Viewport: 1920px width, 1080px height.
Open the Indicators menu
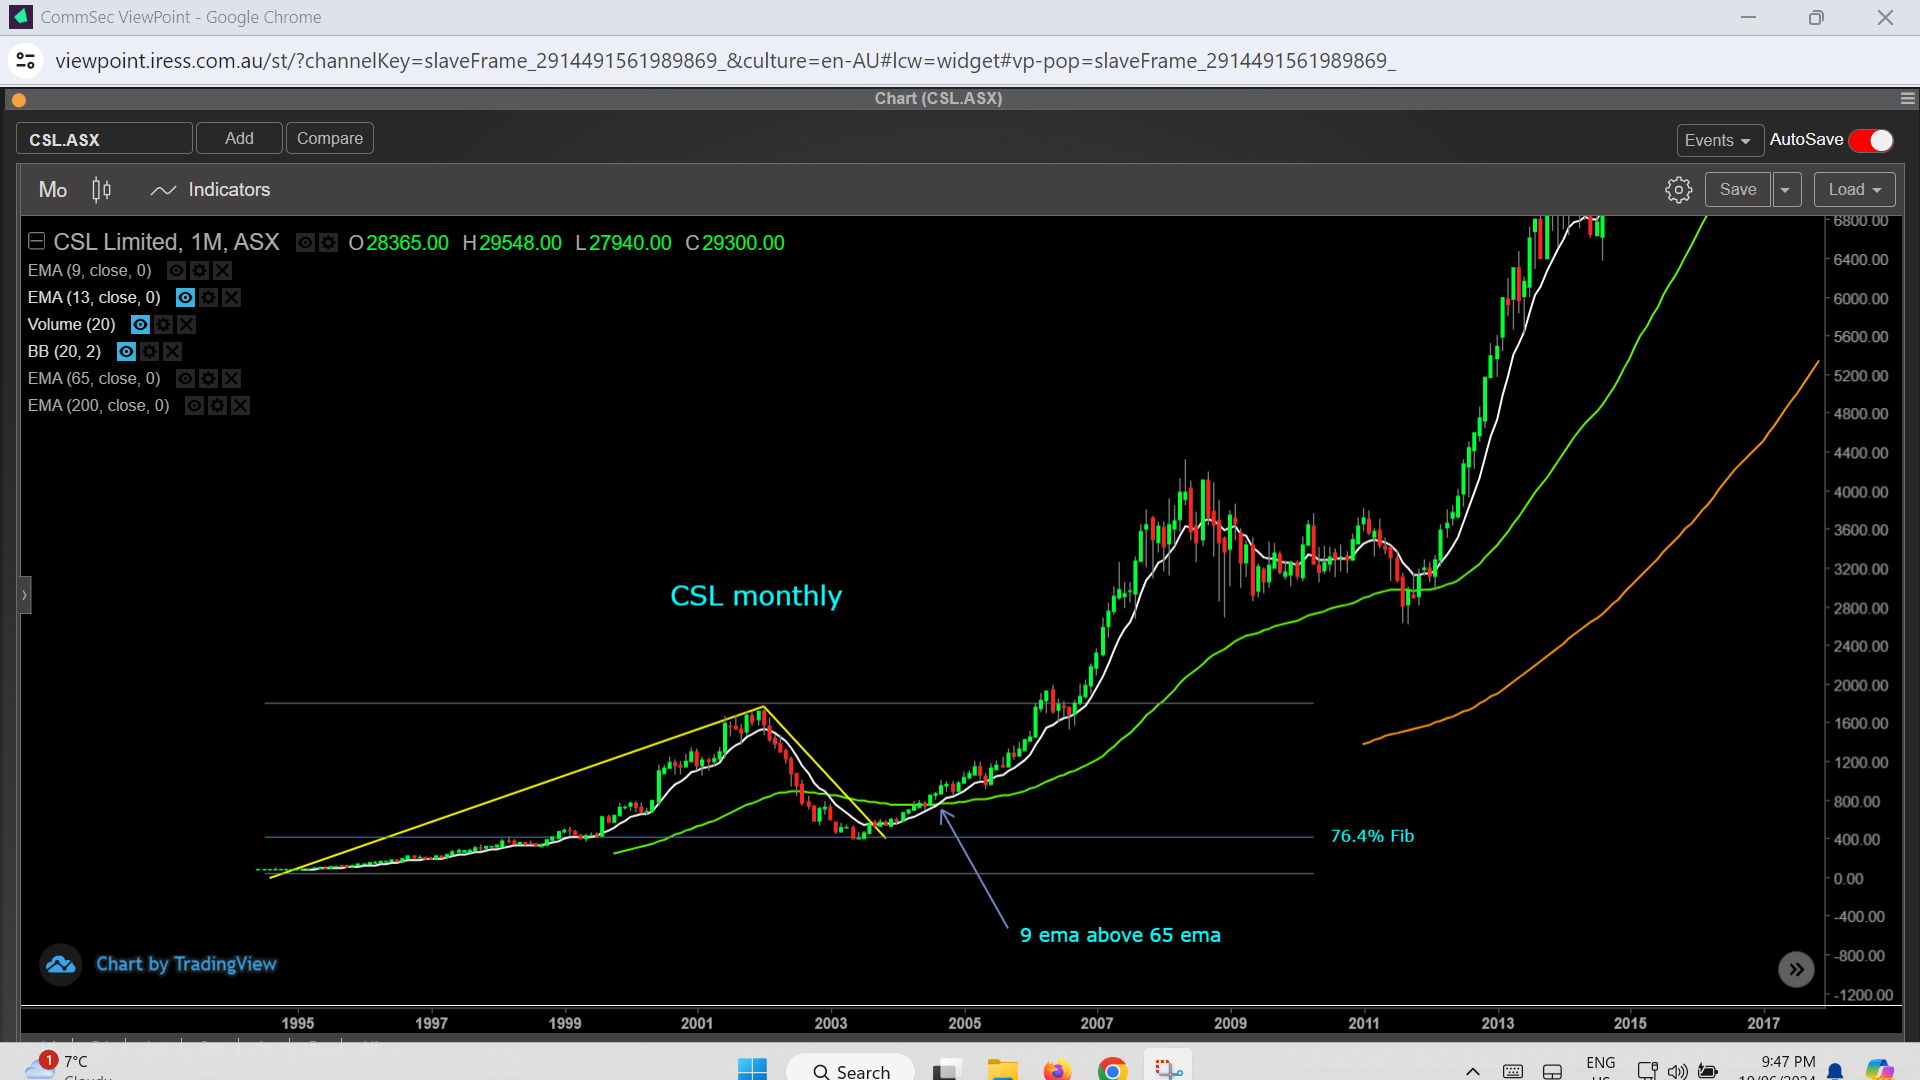pos(210,190)
